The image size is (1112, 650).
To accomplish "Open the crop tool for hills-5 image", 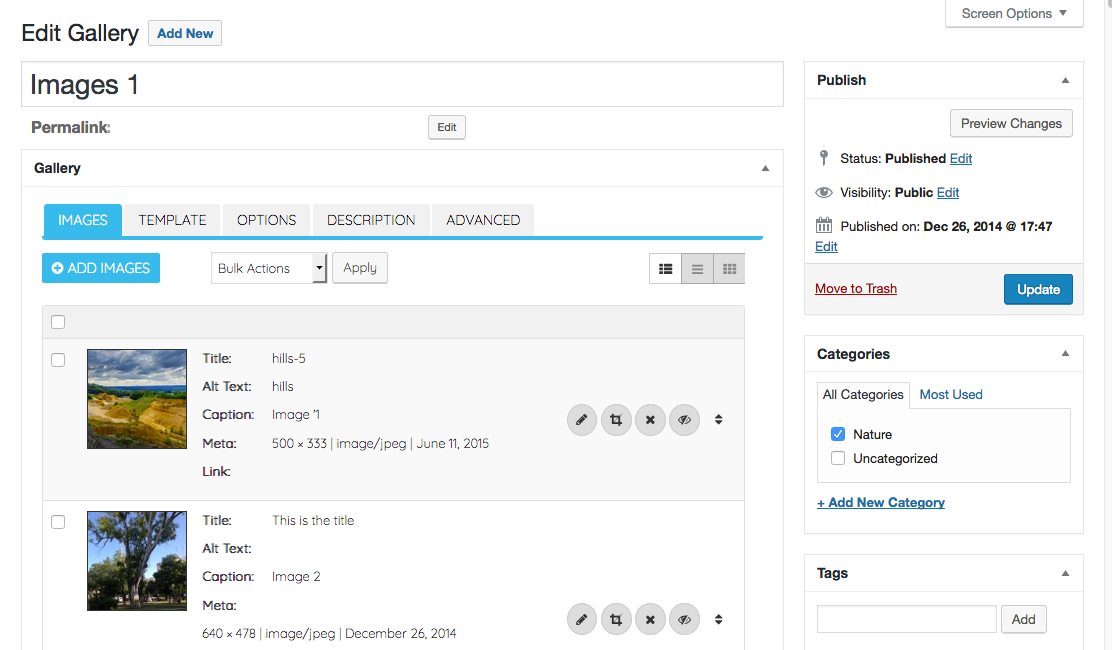I will [616, 420].
